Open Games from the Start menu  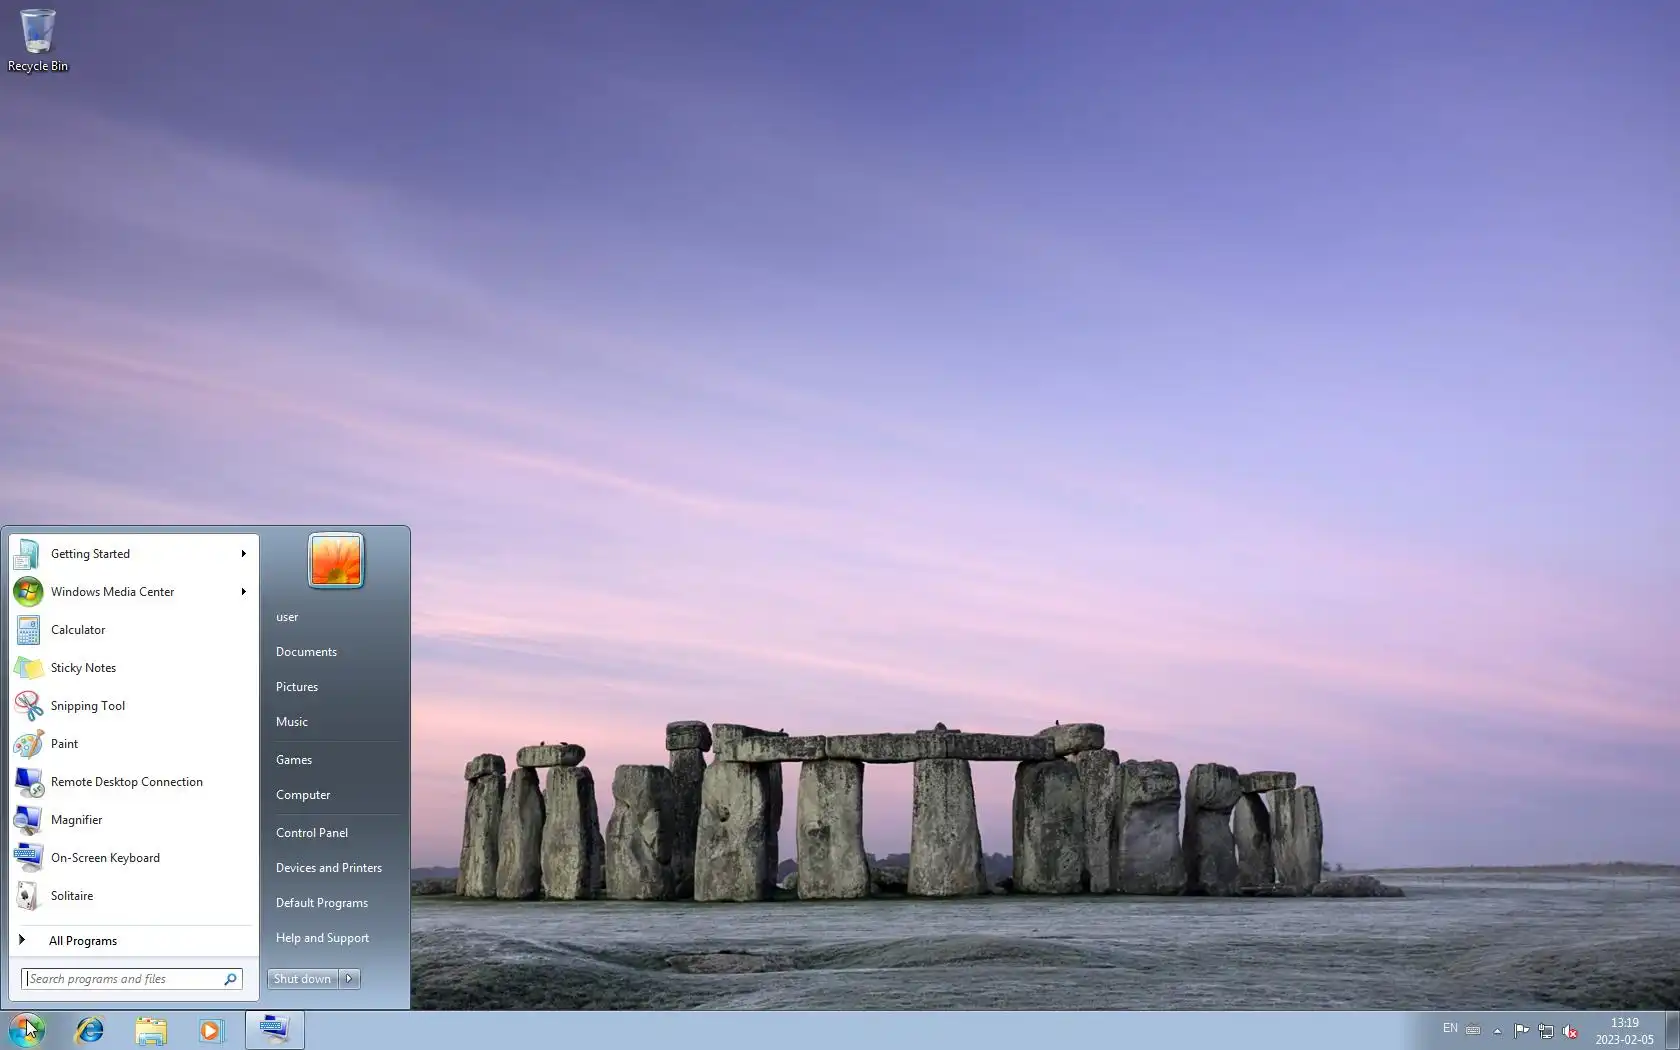[x=294, y=760]
